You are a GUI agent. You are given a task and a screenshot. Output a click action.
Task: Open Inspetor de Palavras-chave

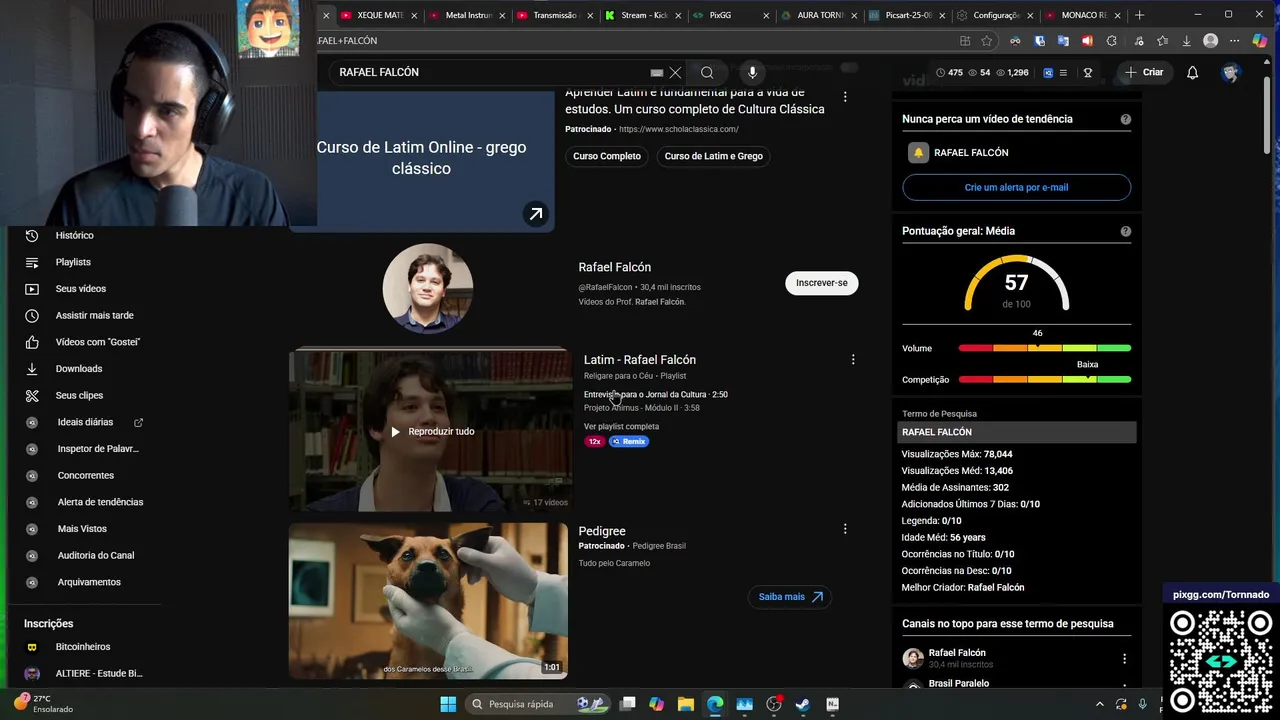[x=97, y=449]
